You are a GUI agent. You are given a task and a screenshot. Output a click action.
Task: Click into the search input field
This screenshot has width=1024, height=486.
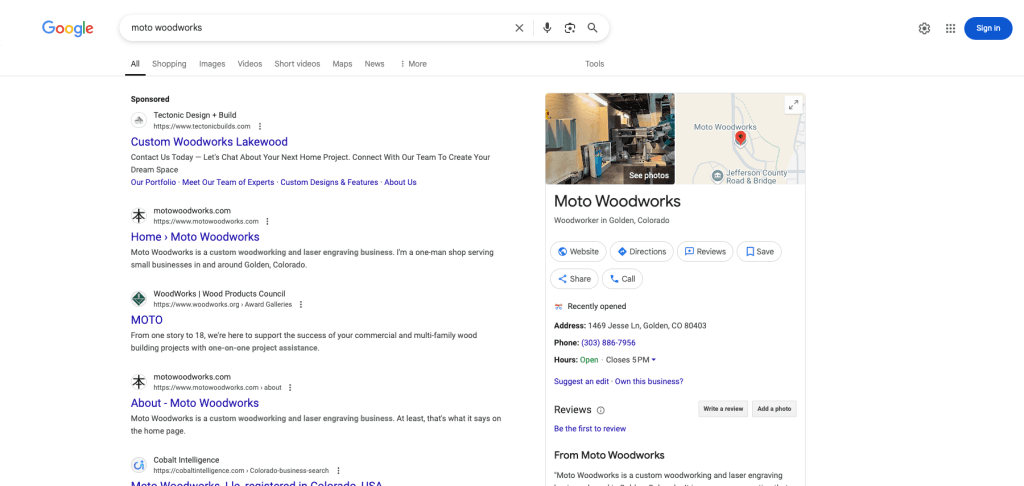320,28
